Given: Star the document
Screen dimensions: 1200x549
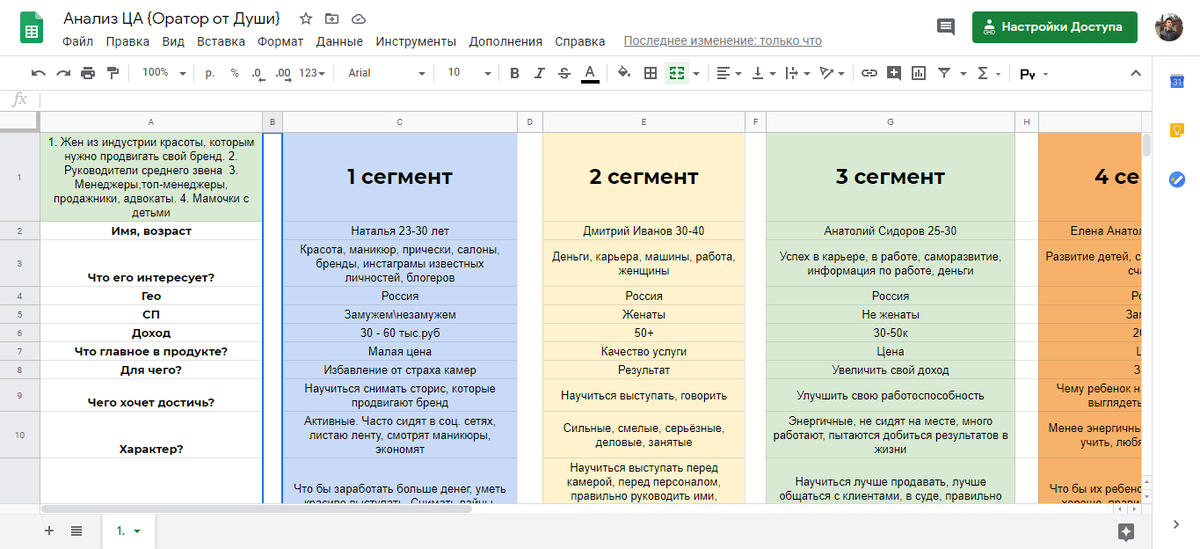Looking at the screenshot, I should click(306, 19).
